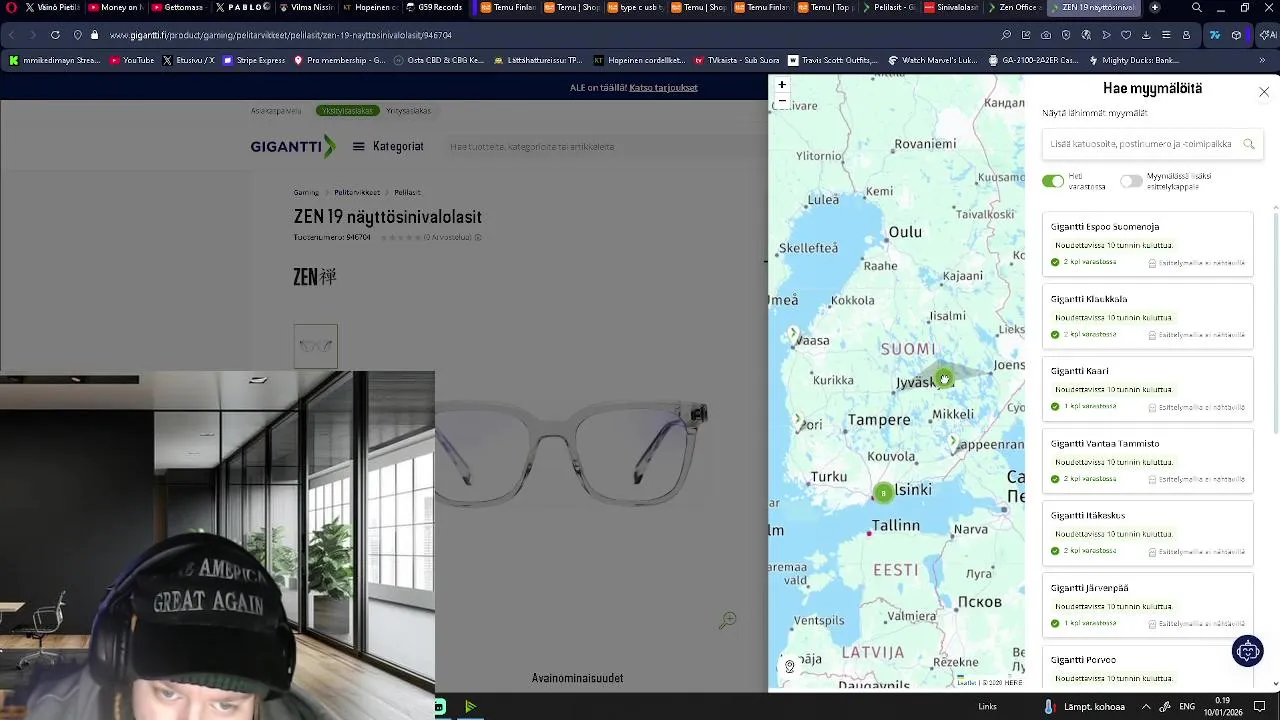This screenshot has height=720, width=1280.
Task: Expand the system tray hidden icons
Action: point(1146,707)
